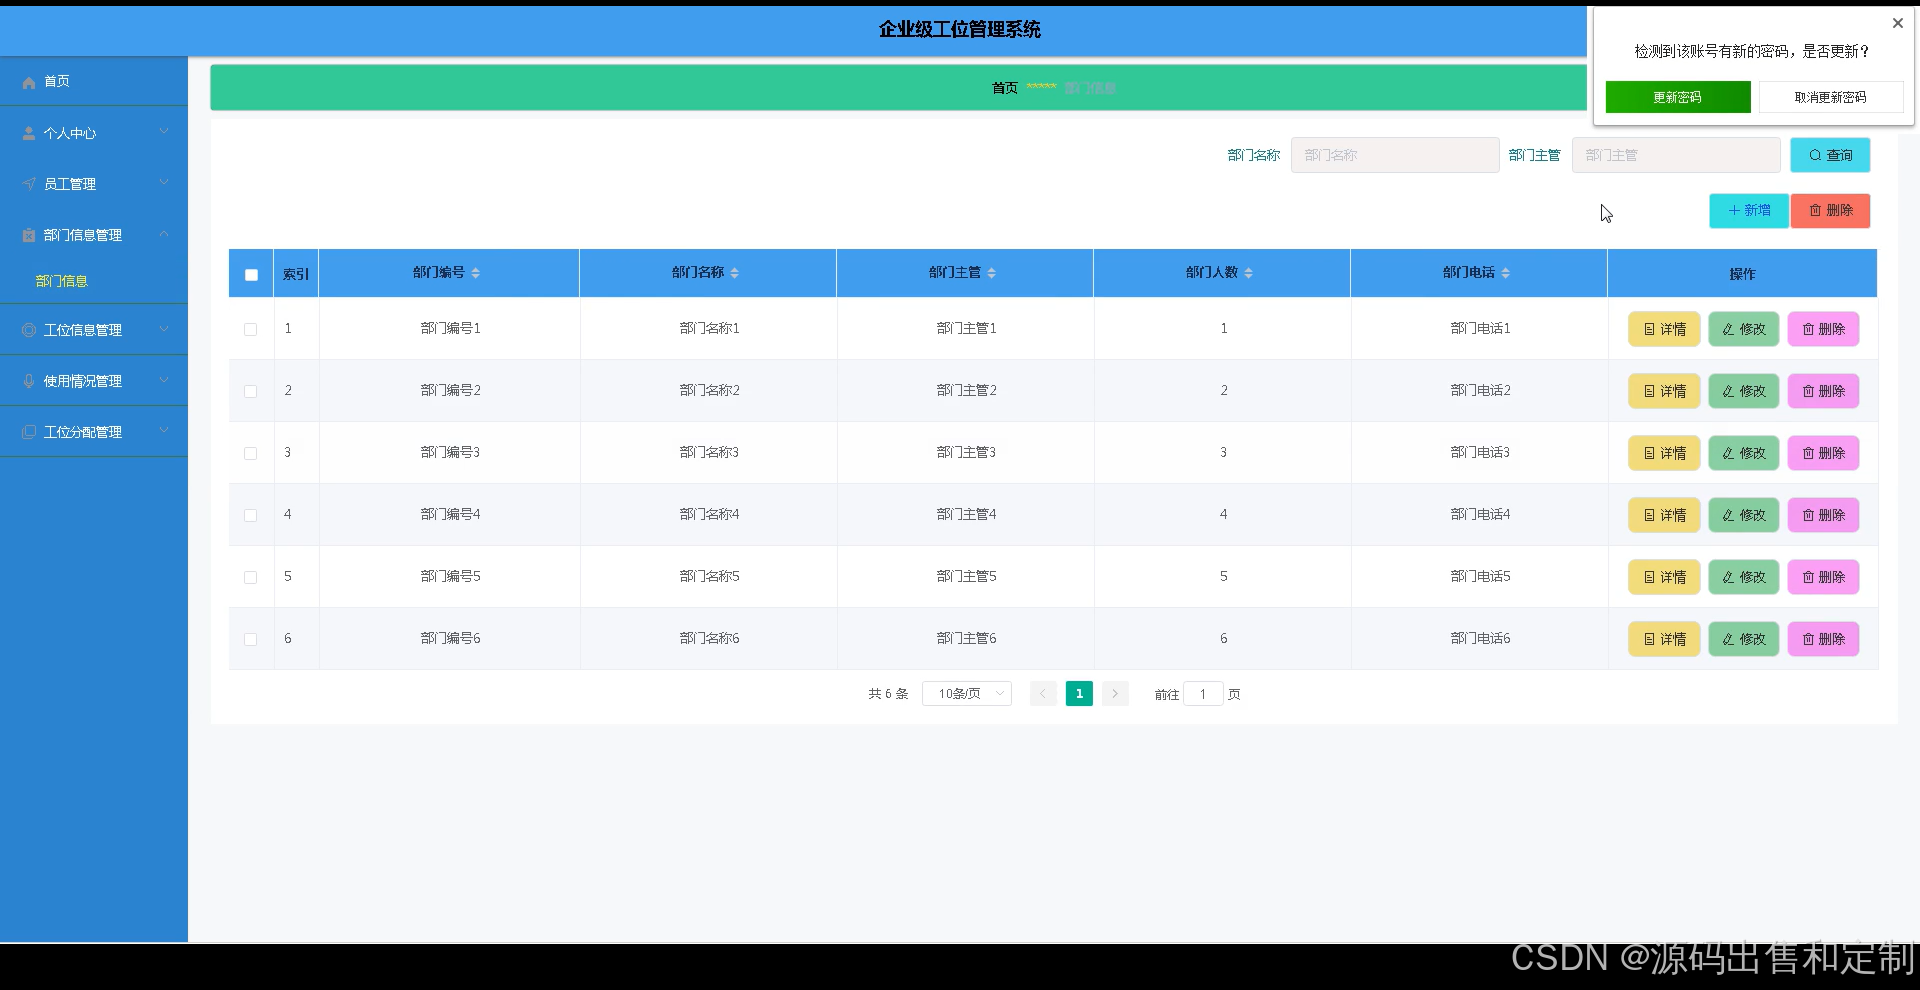Expand the 工位分配管理 menu chevron

[x=164, y=431]
